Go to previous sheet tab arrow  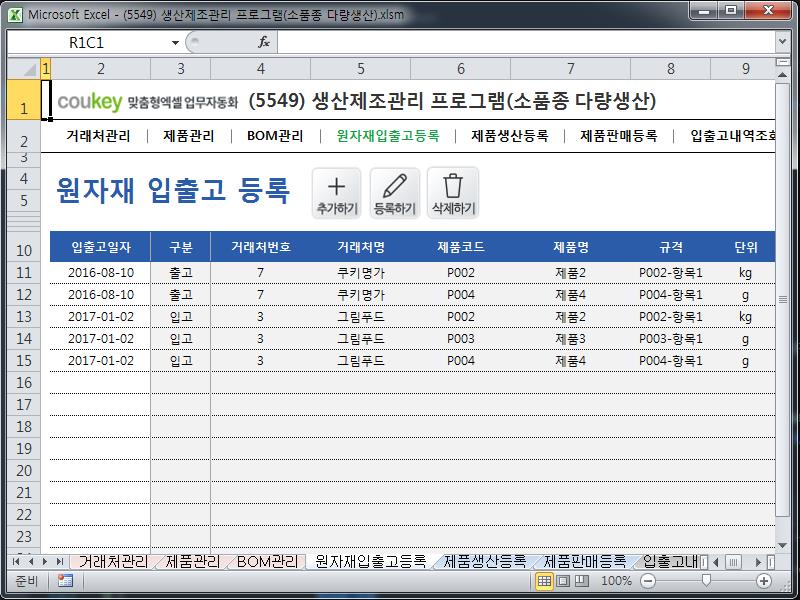click(x=31, y=562)
